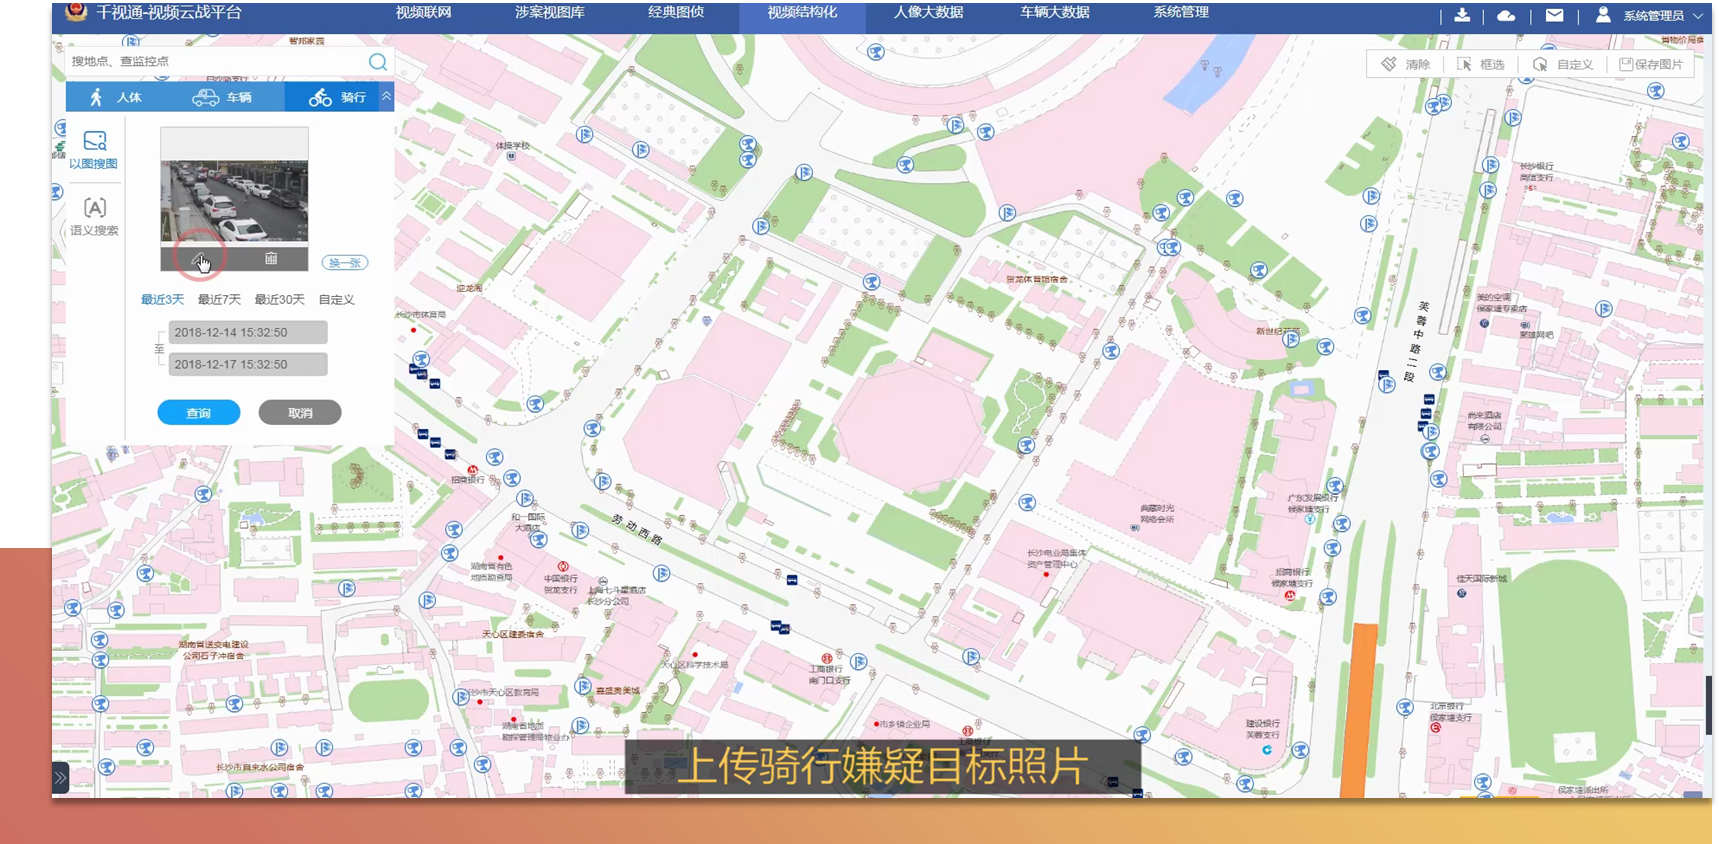Click the magnifier search icon
Viewport: 1721px width, 844px height.
pos(378,62)
